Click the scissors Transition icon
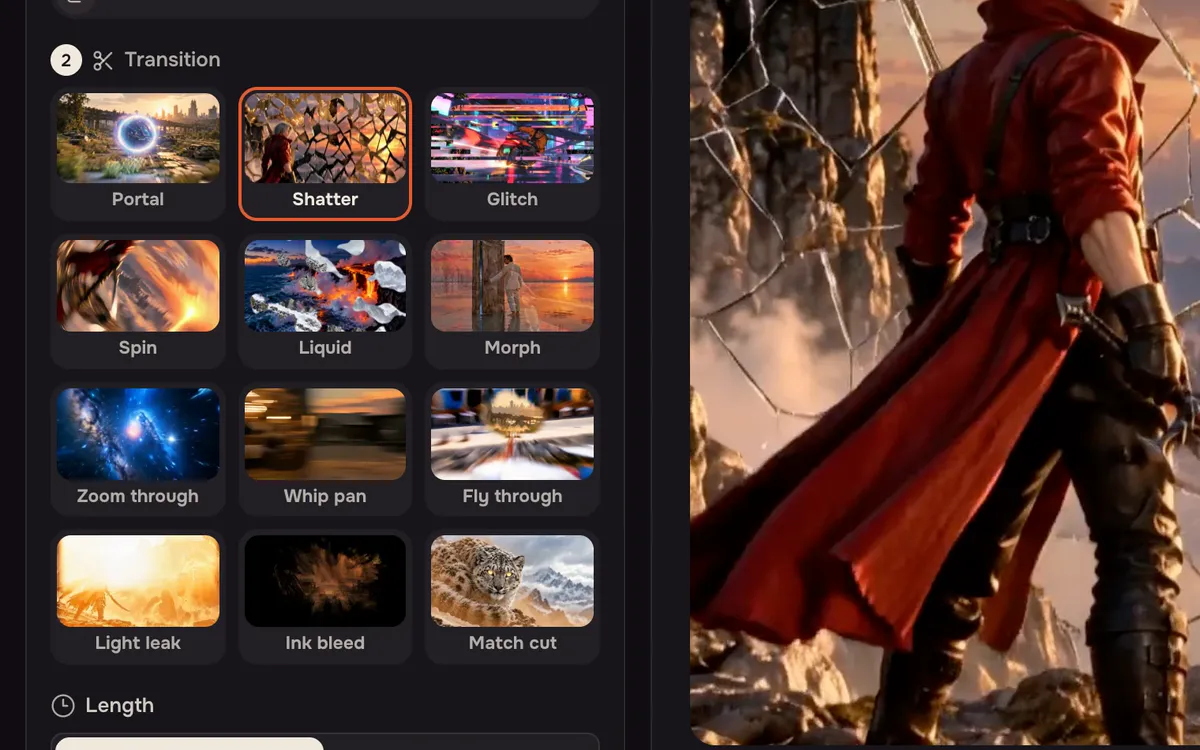Viewport: 1200px width, 750px height. (x=103, y=61)
